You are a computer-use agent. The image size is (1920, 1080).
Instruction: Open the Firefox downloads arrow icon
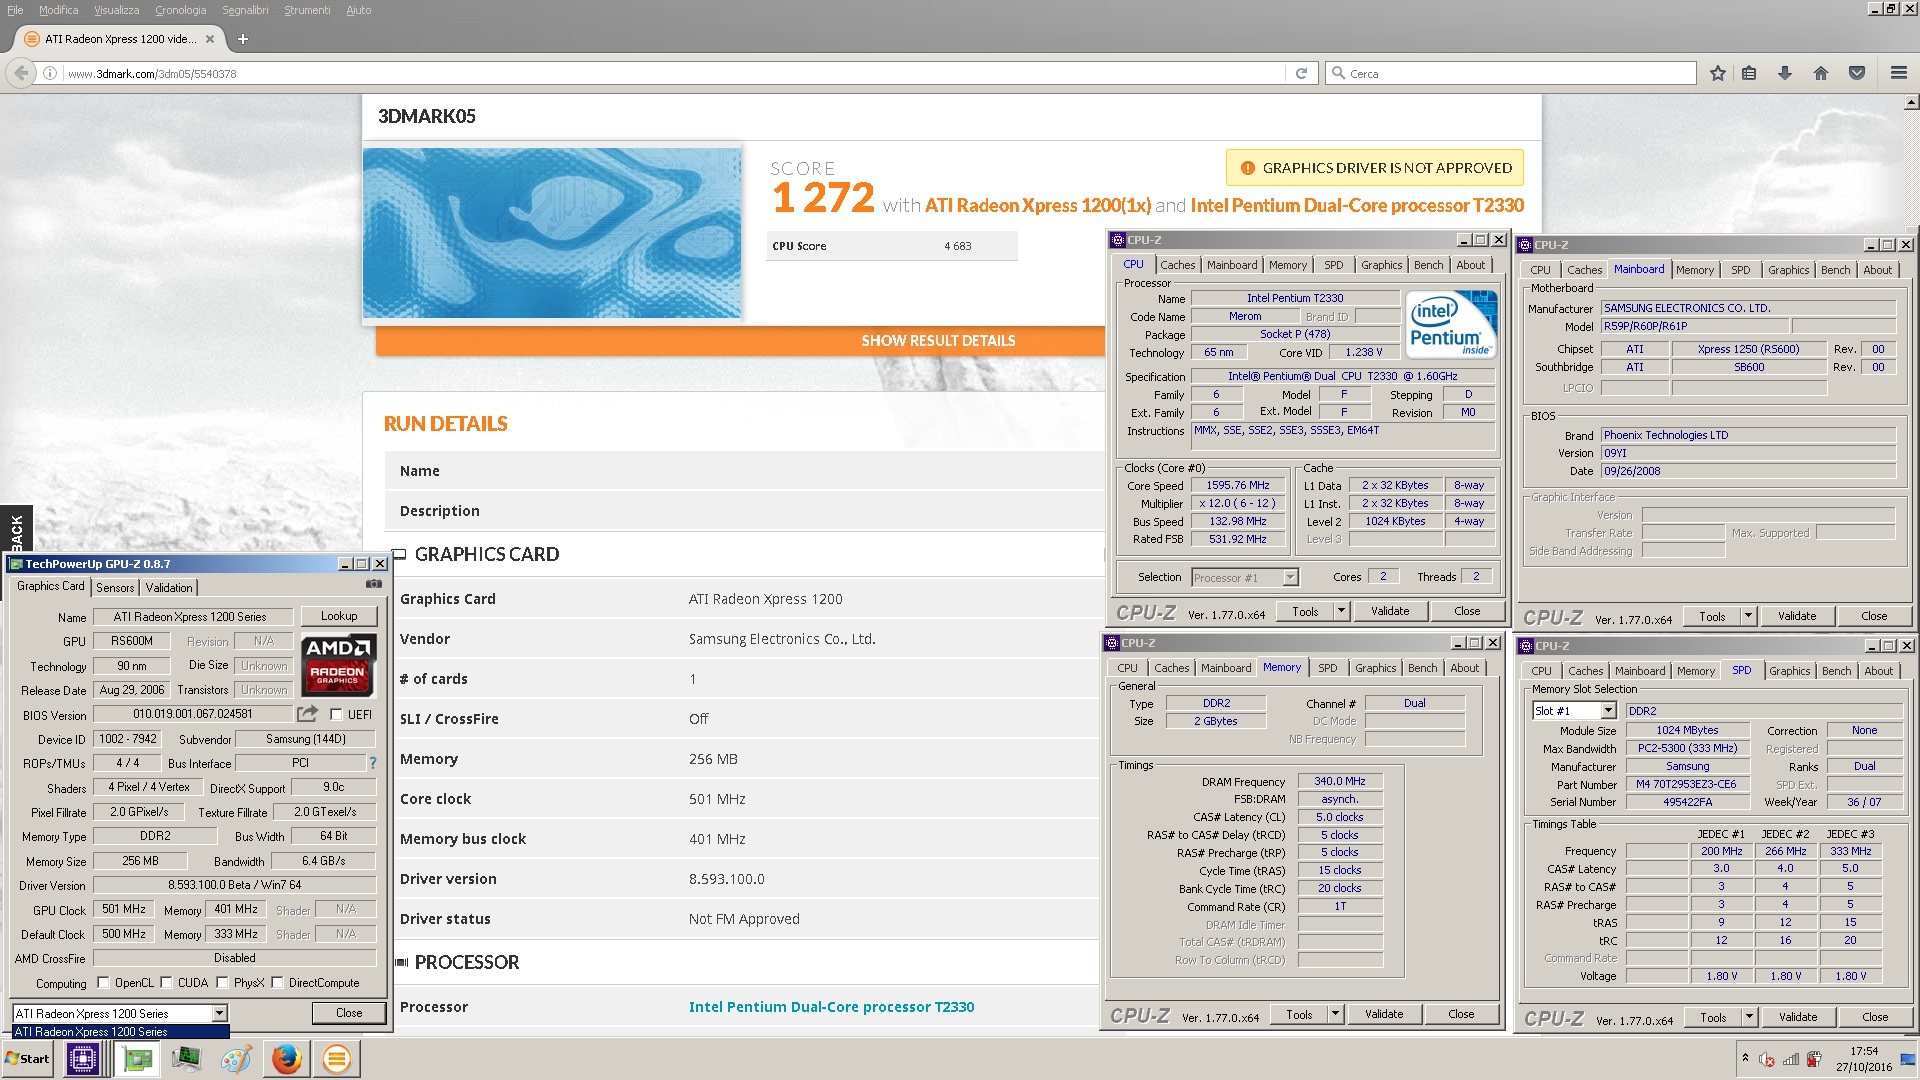pos(1785,73)
